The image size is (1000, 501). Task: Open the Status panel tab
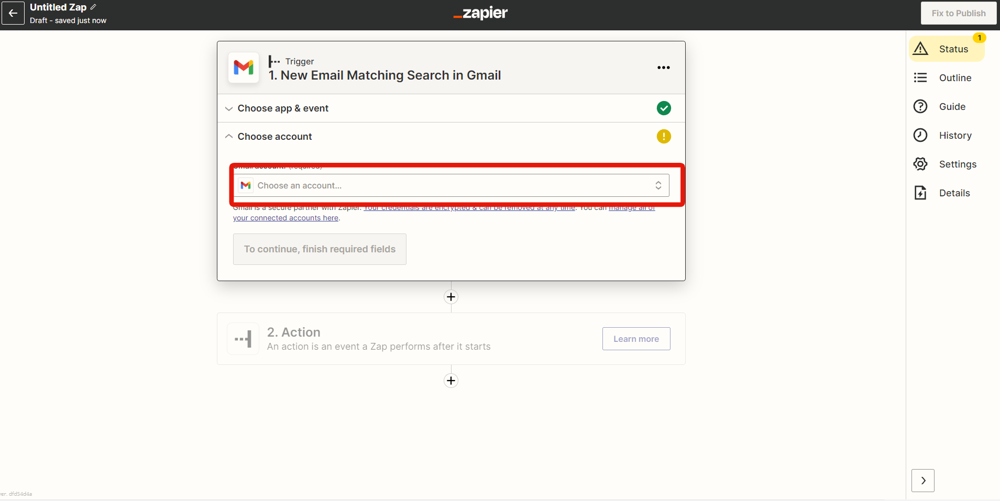pos(947,49)
